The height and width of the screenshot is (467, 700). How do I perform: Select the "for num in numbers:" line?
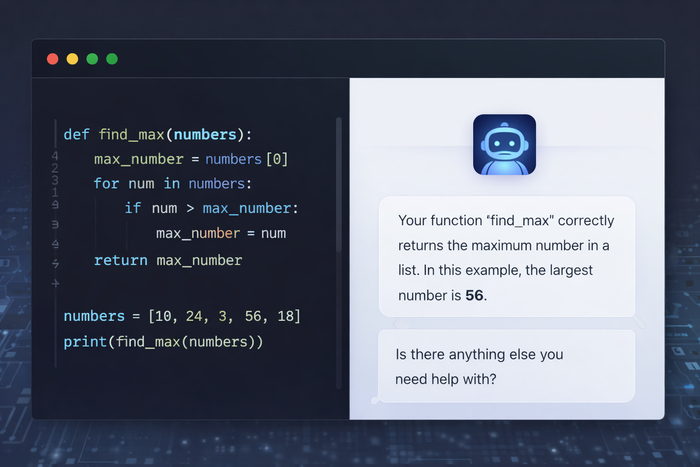pos(173,184)
